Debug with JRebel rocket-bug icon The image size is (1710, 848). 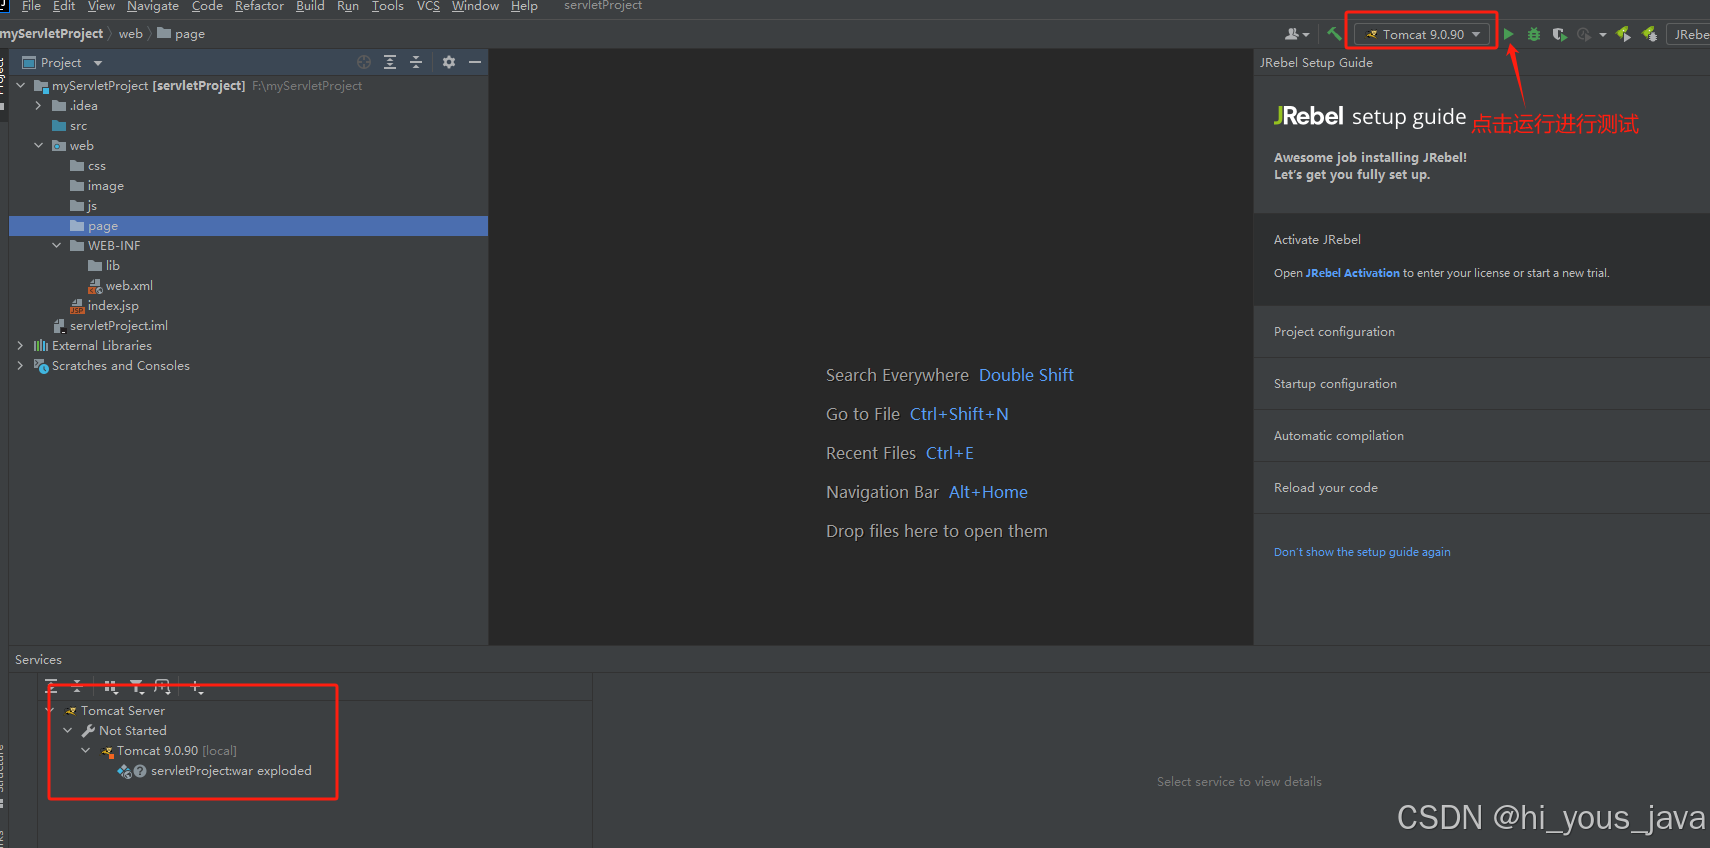[x=1650, y=34]
